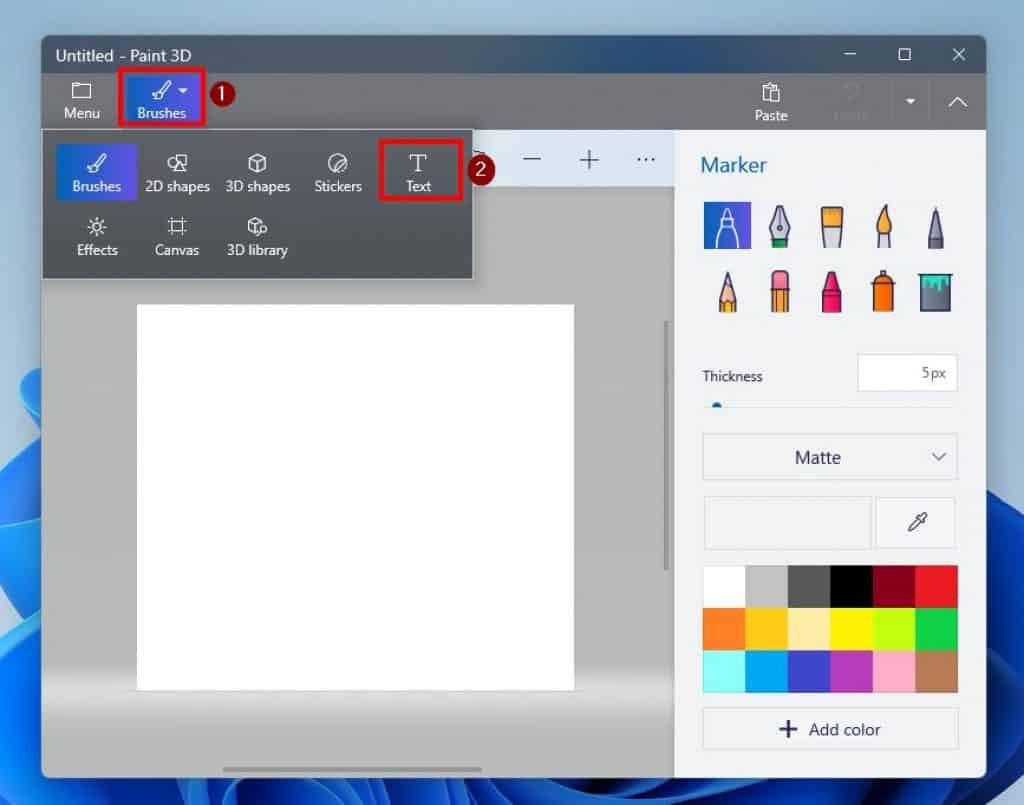Close the Paint 3D window

tap(959, 54)
